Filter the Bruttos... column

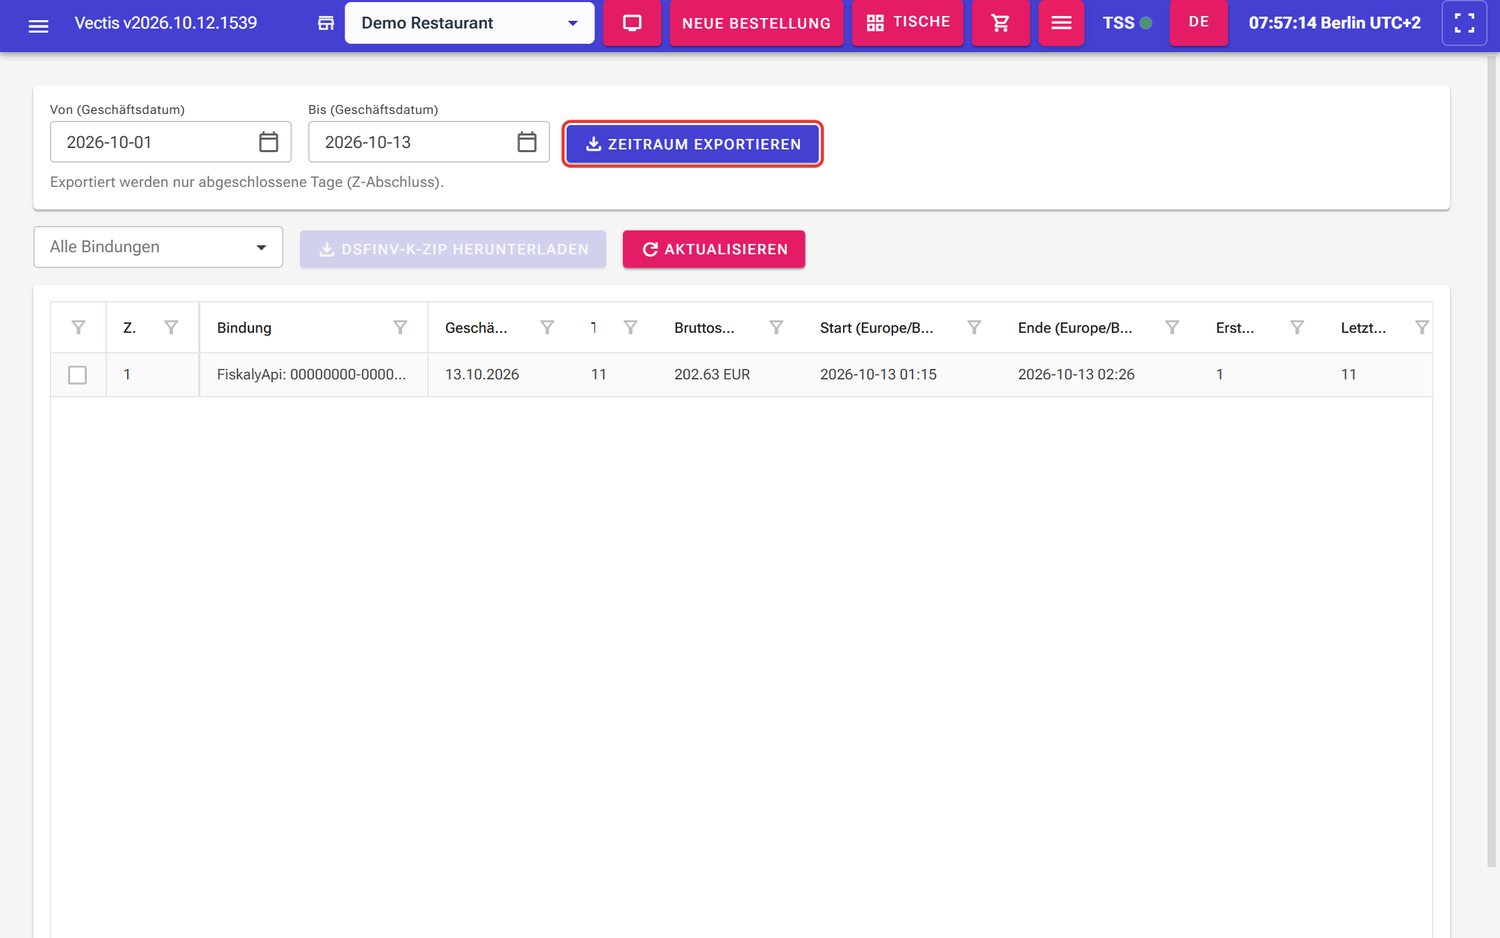(776, 327)
